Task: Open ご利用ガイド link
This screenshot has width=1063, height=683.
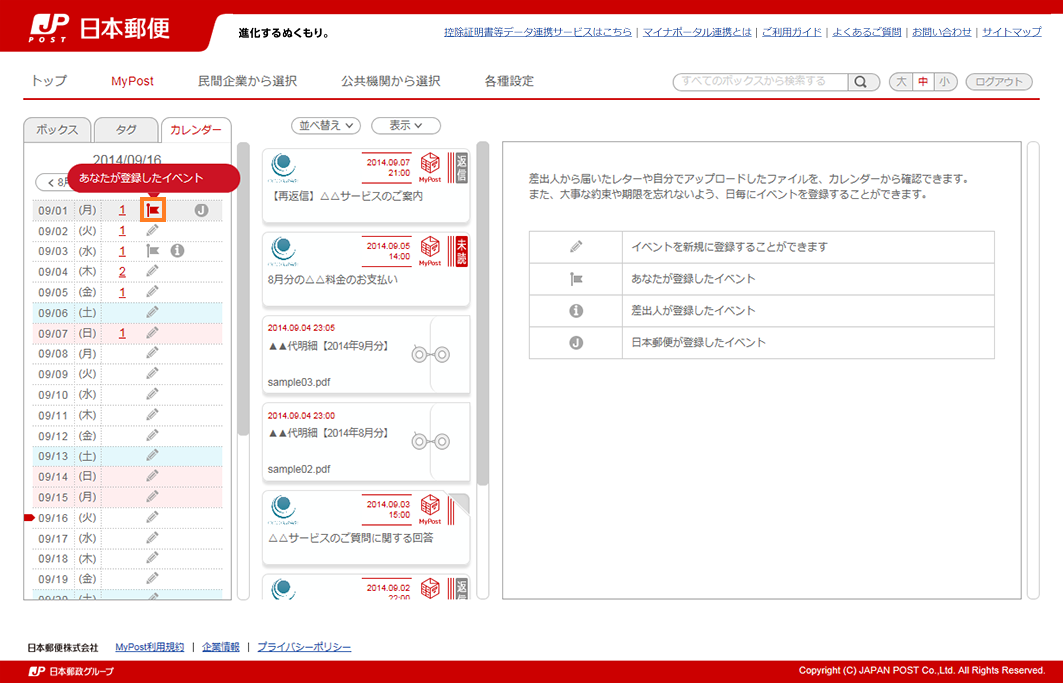Action: pyautogui.click(x=791, y=32)
